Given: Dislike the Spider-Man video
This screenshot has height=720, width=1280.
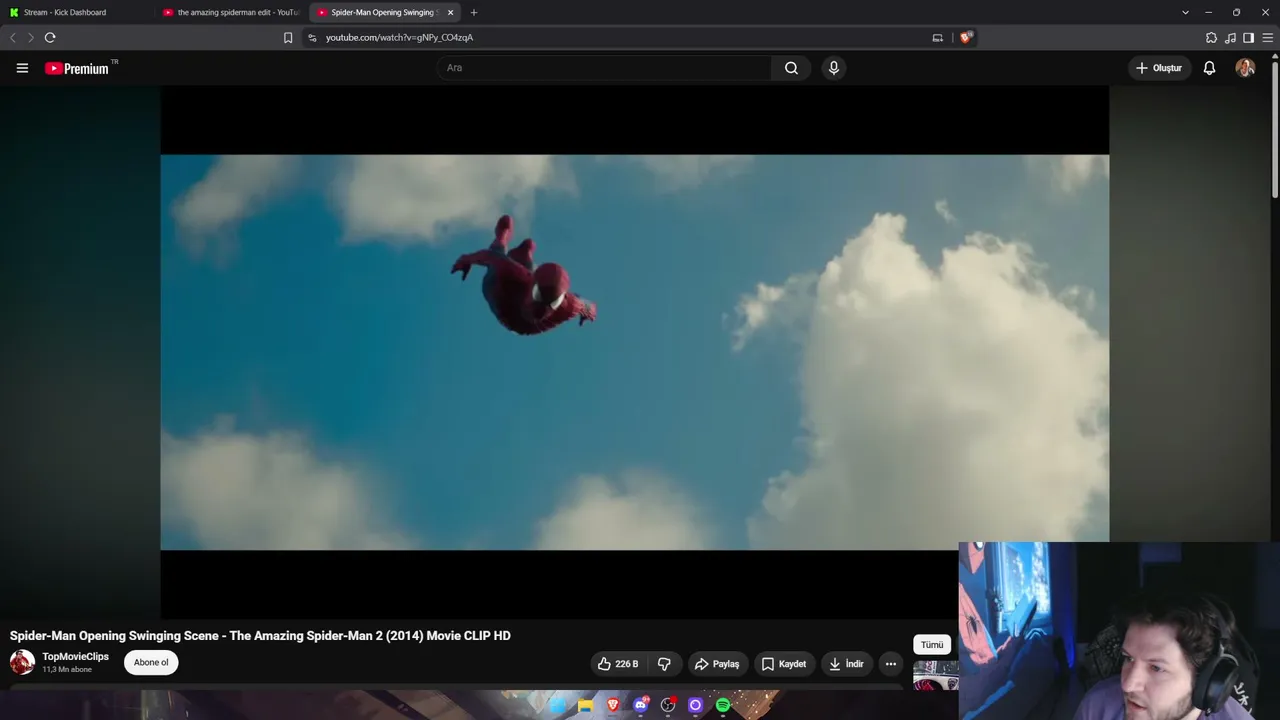Looking at the screenshot, I should coord(664,664).
